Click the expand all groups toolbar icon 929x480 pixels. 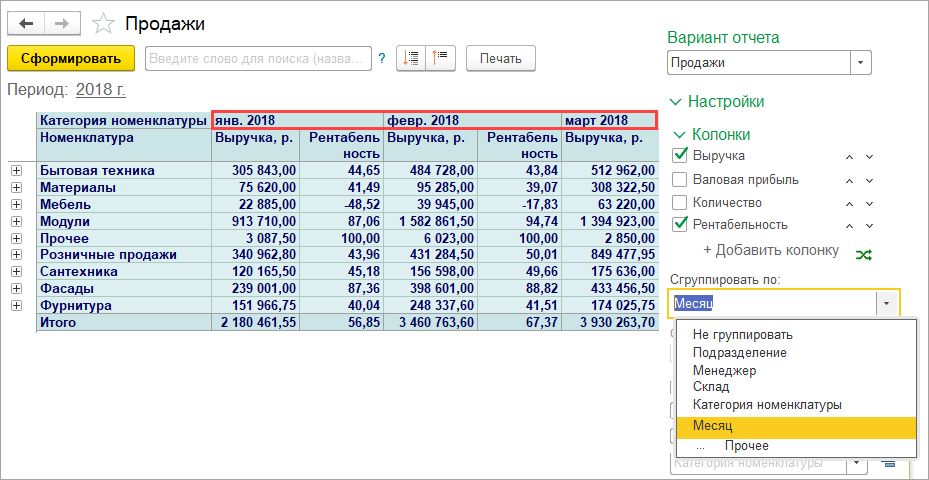(x=410, y=59)
